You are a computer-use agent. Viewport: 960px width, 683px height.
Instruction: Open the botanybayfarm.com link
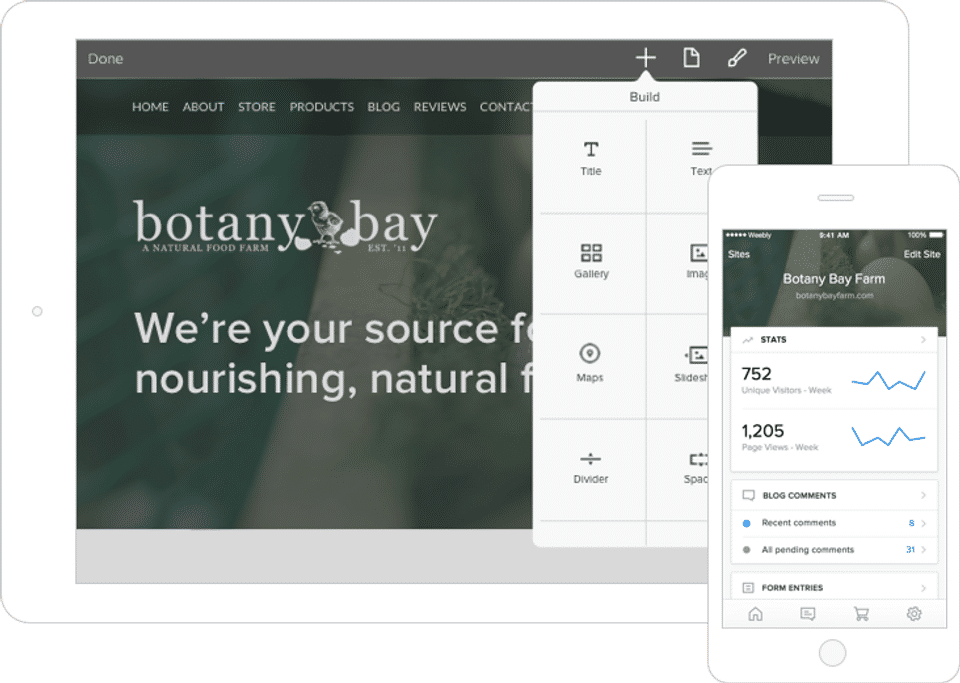(834, 296)
